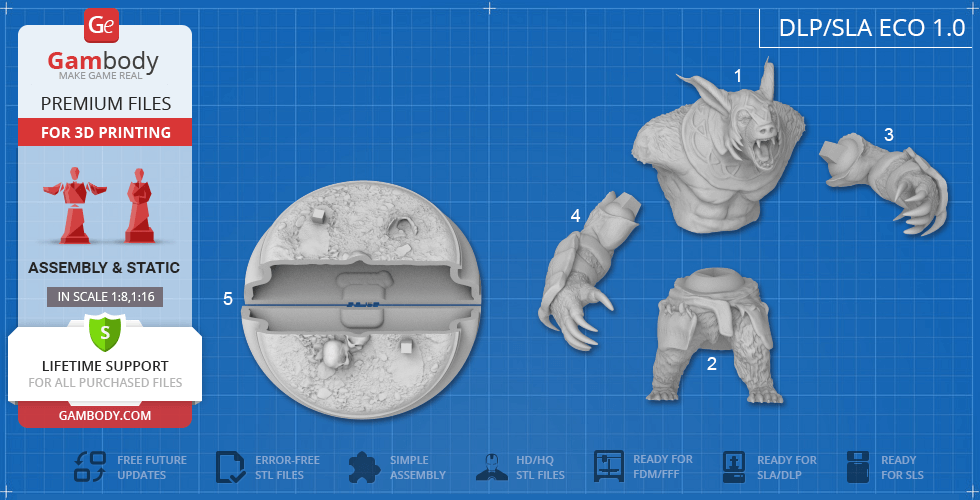Select the split round base part 5
Viewport: 980px width, 500px height.
click(x=360, y=301)
